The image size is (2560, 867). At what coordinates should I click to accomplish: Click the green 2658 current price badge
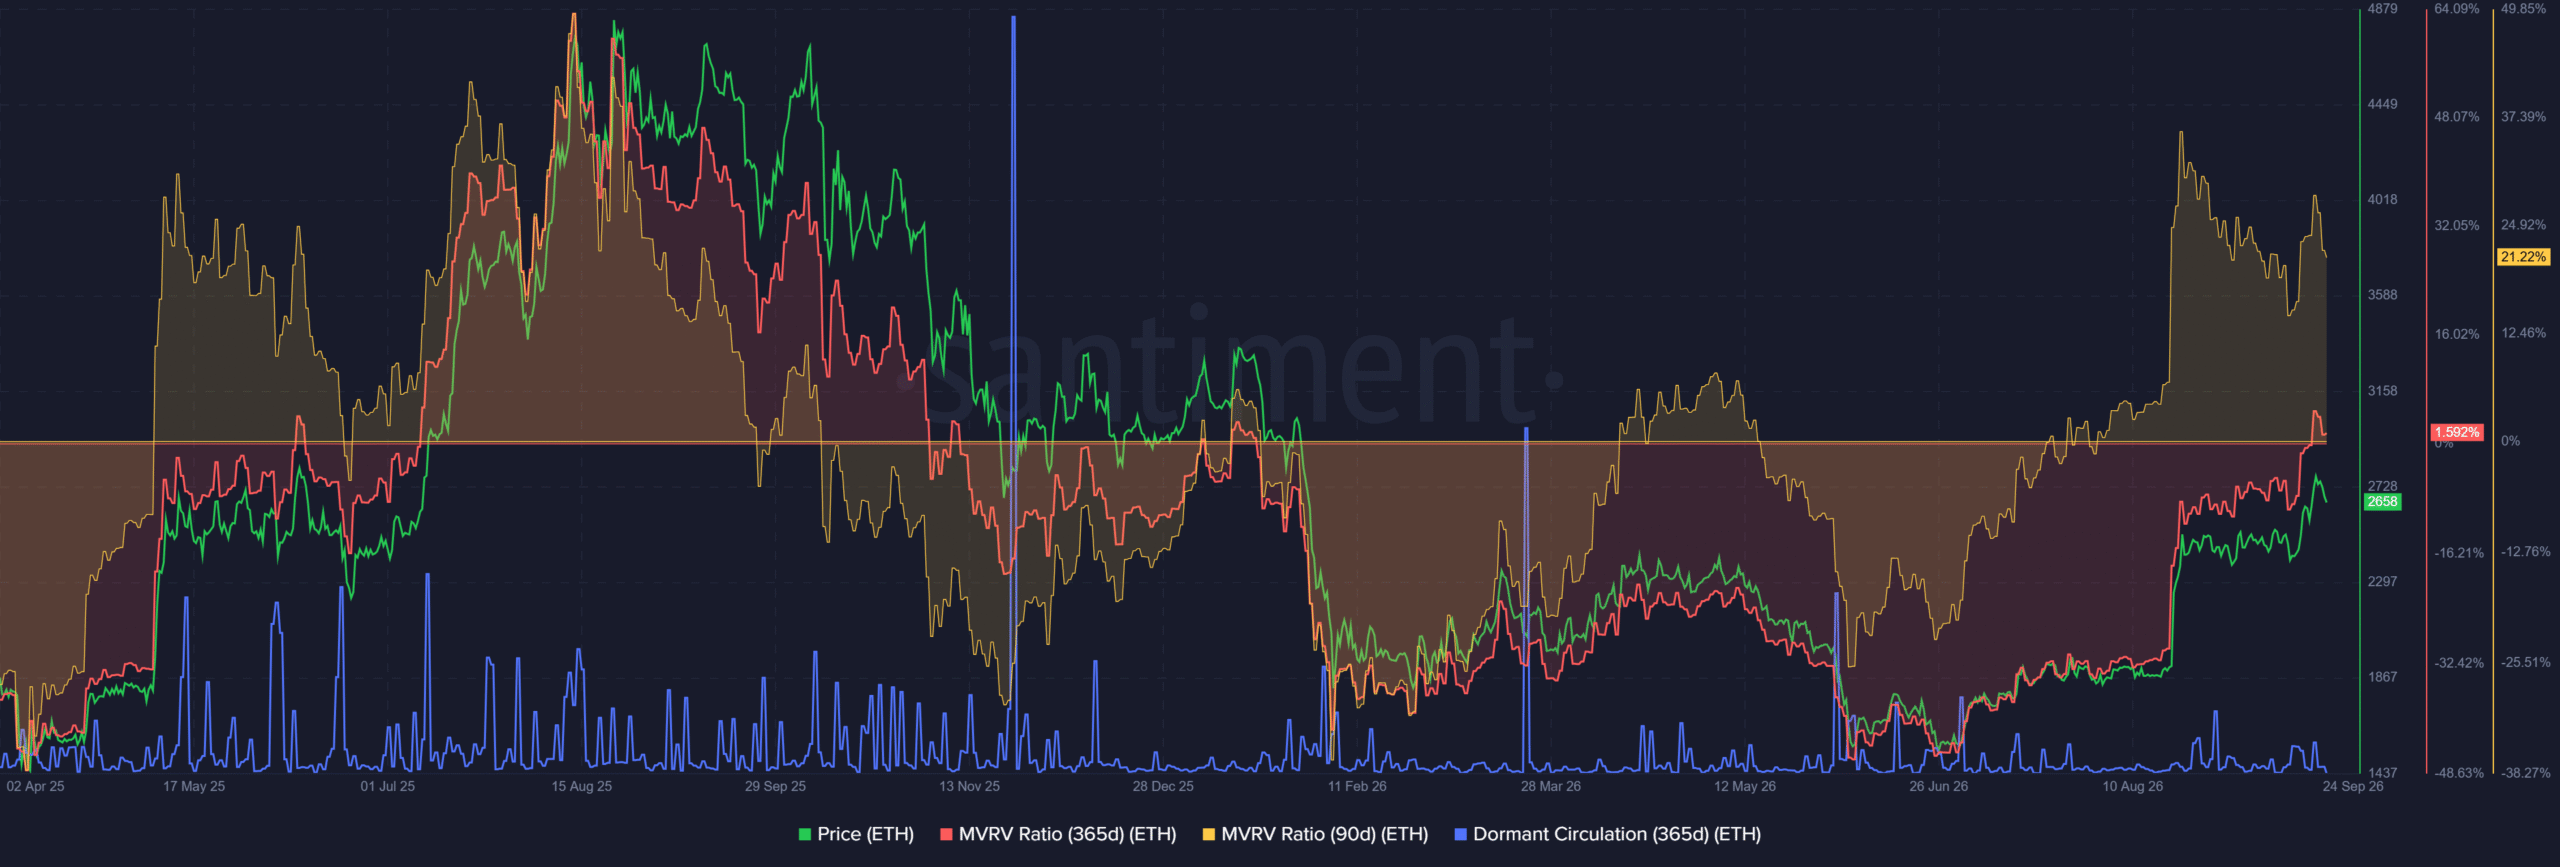[x=2382, y=502]
